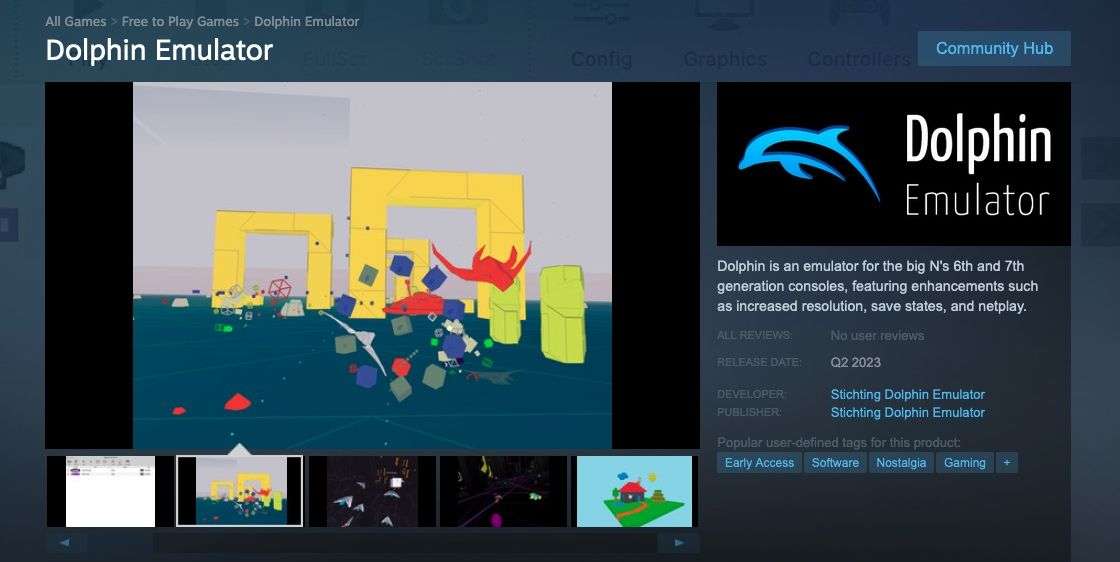This screenshot has height=562, width=1120.
Task: Go to All Games breadcrumb
Action: (x=76, y=21)
